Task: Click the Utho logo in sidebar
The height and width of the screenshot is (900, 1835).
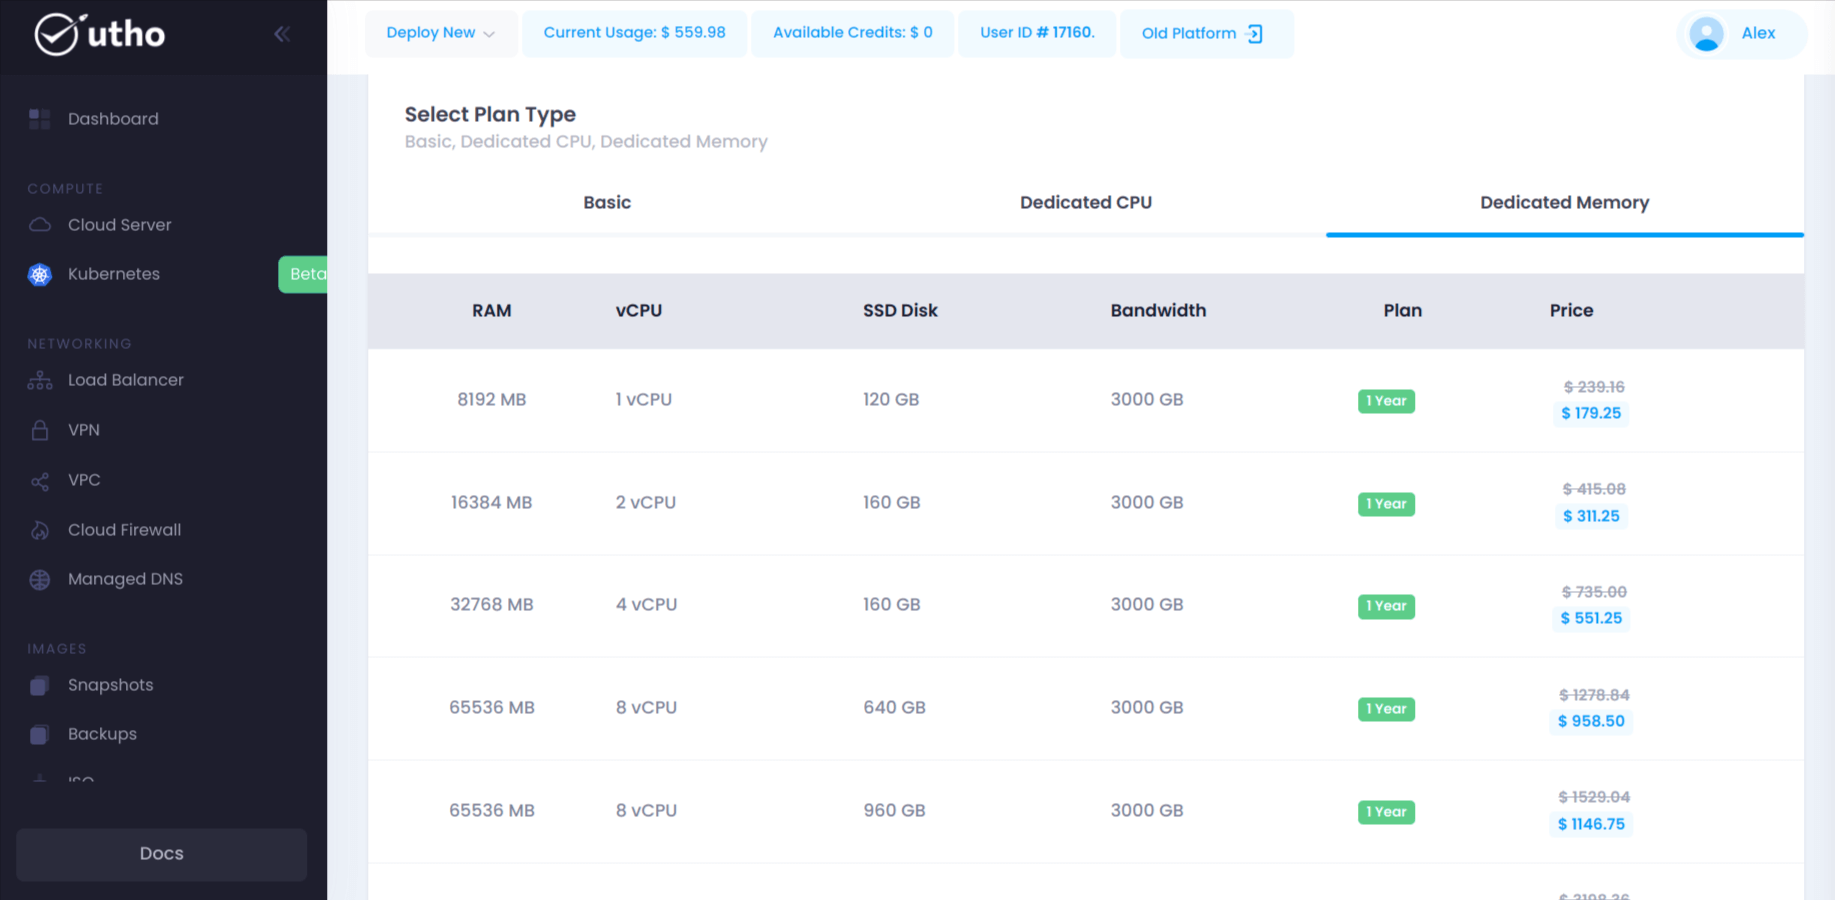Action: point(99,34)
